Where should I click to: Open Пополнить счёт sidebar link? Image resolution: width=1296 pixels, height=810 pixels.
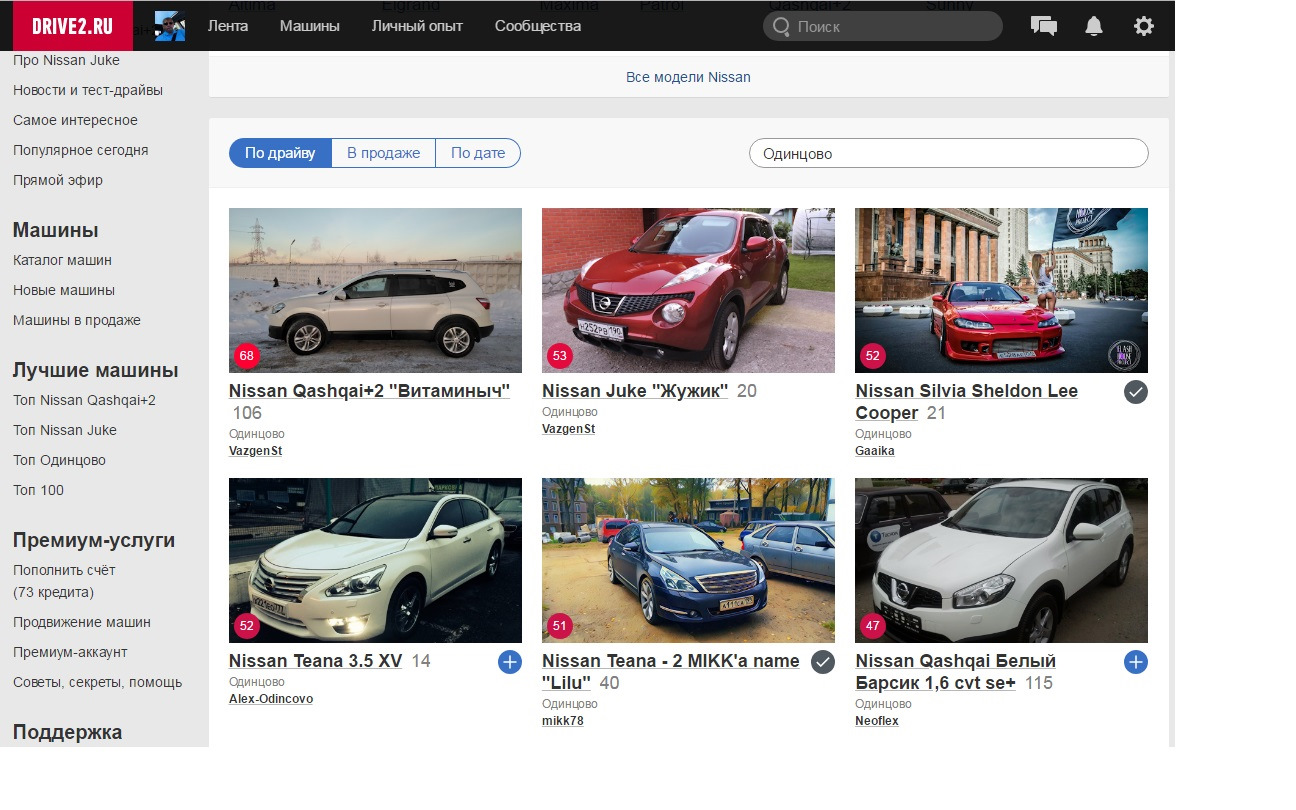[64, 570]
